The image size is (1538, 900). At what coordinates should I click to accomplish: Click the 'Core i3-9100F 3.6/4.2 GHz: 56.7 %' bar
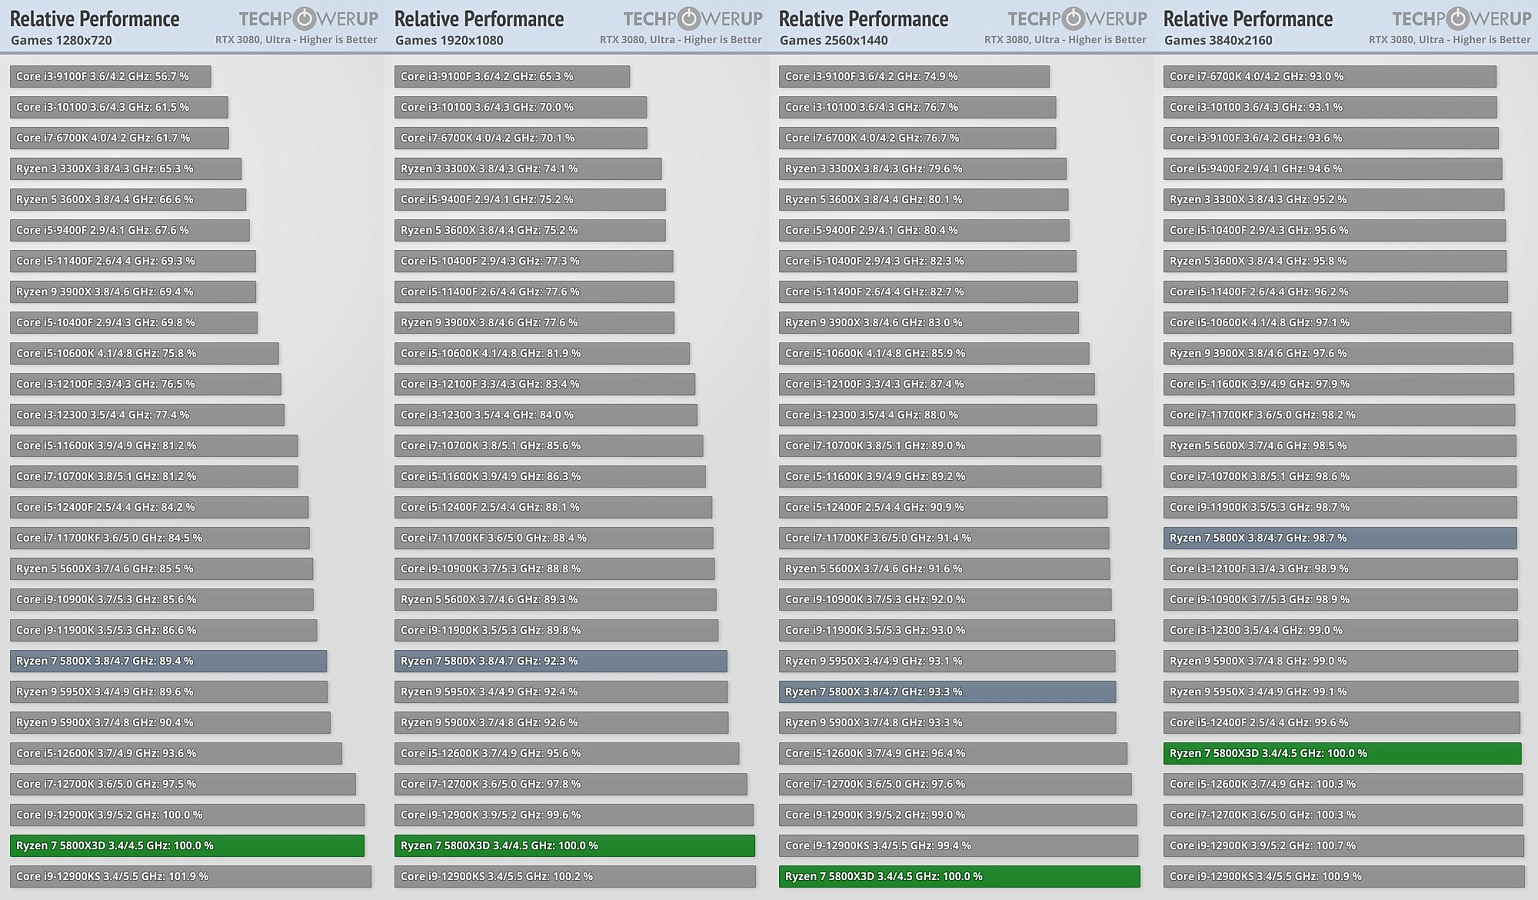coord(110,76)
